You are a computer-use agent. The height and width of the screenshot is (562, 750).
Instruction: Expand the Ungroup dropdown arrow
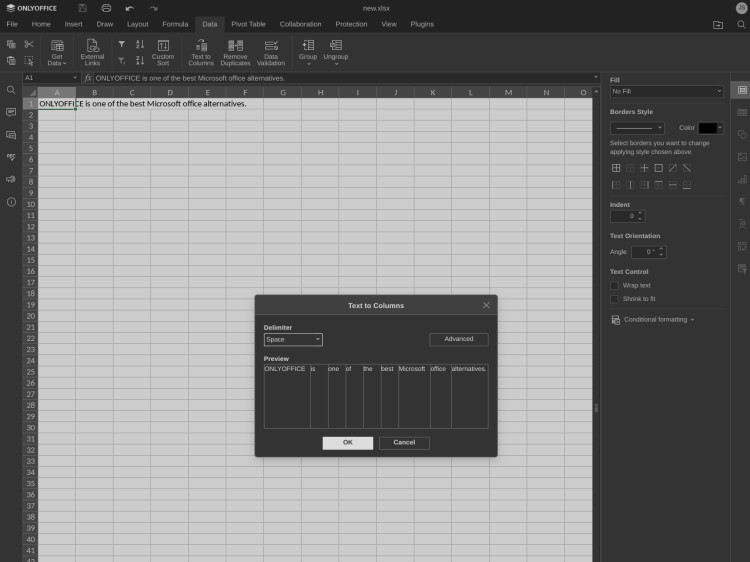336,64
